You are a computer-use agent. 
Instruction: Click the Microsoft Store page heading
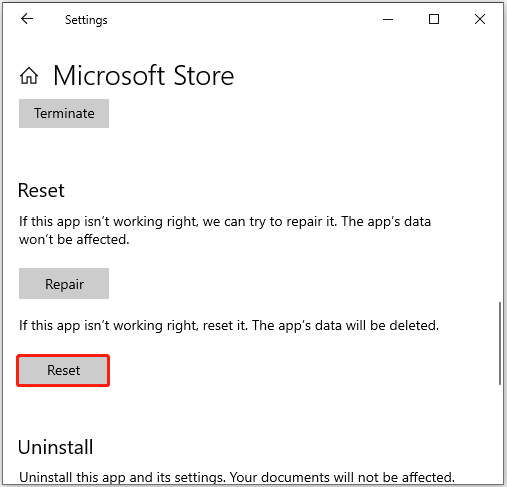[x=144, y=76]
